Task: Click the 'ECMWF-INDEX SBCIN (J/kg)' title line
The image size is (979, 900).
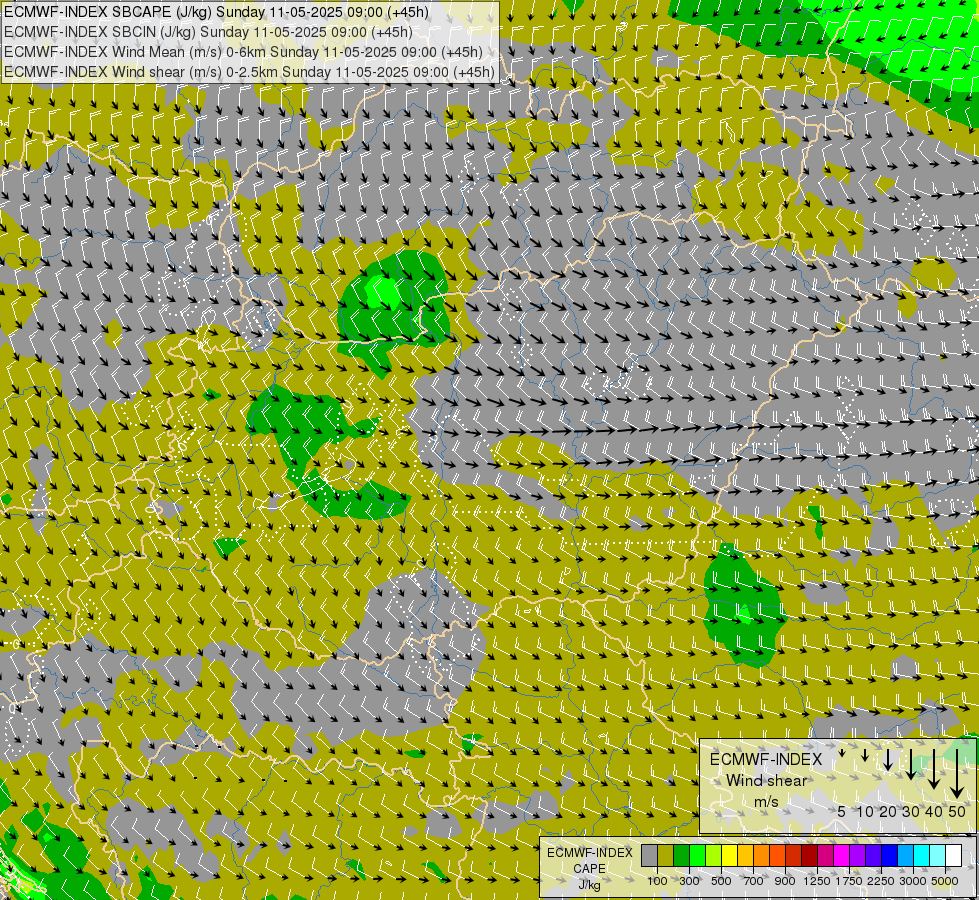Action: (208, 32)
